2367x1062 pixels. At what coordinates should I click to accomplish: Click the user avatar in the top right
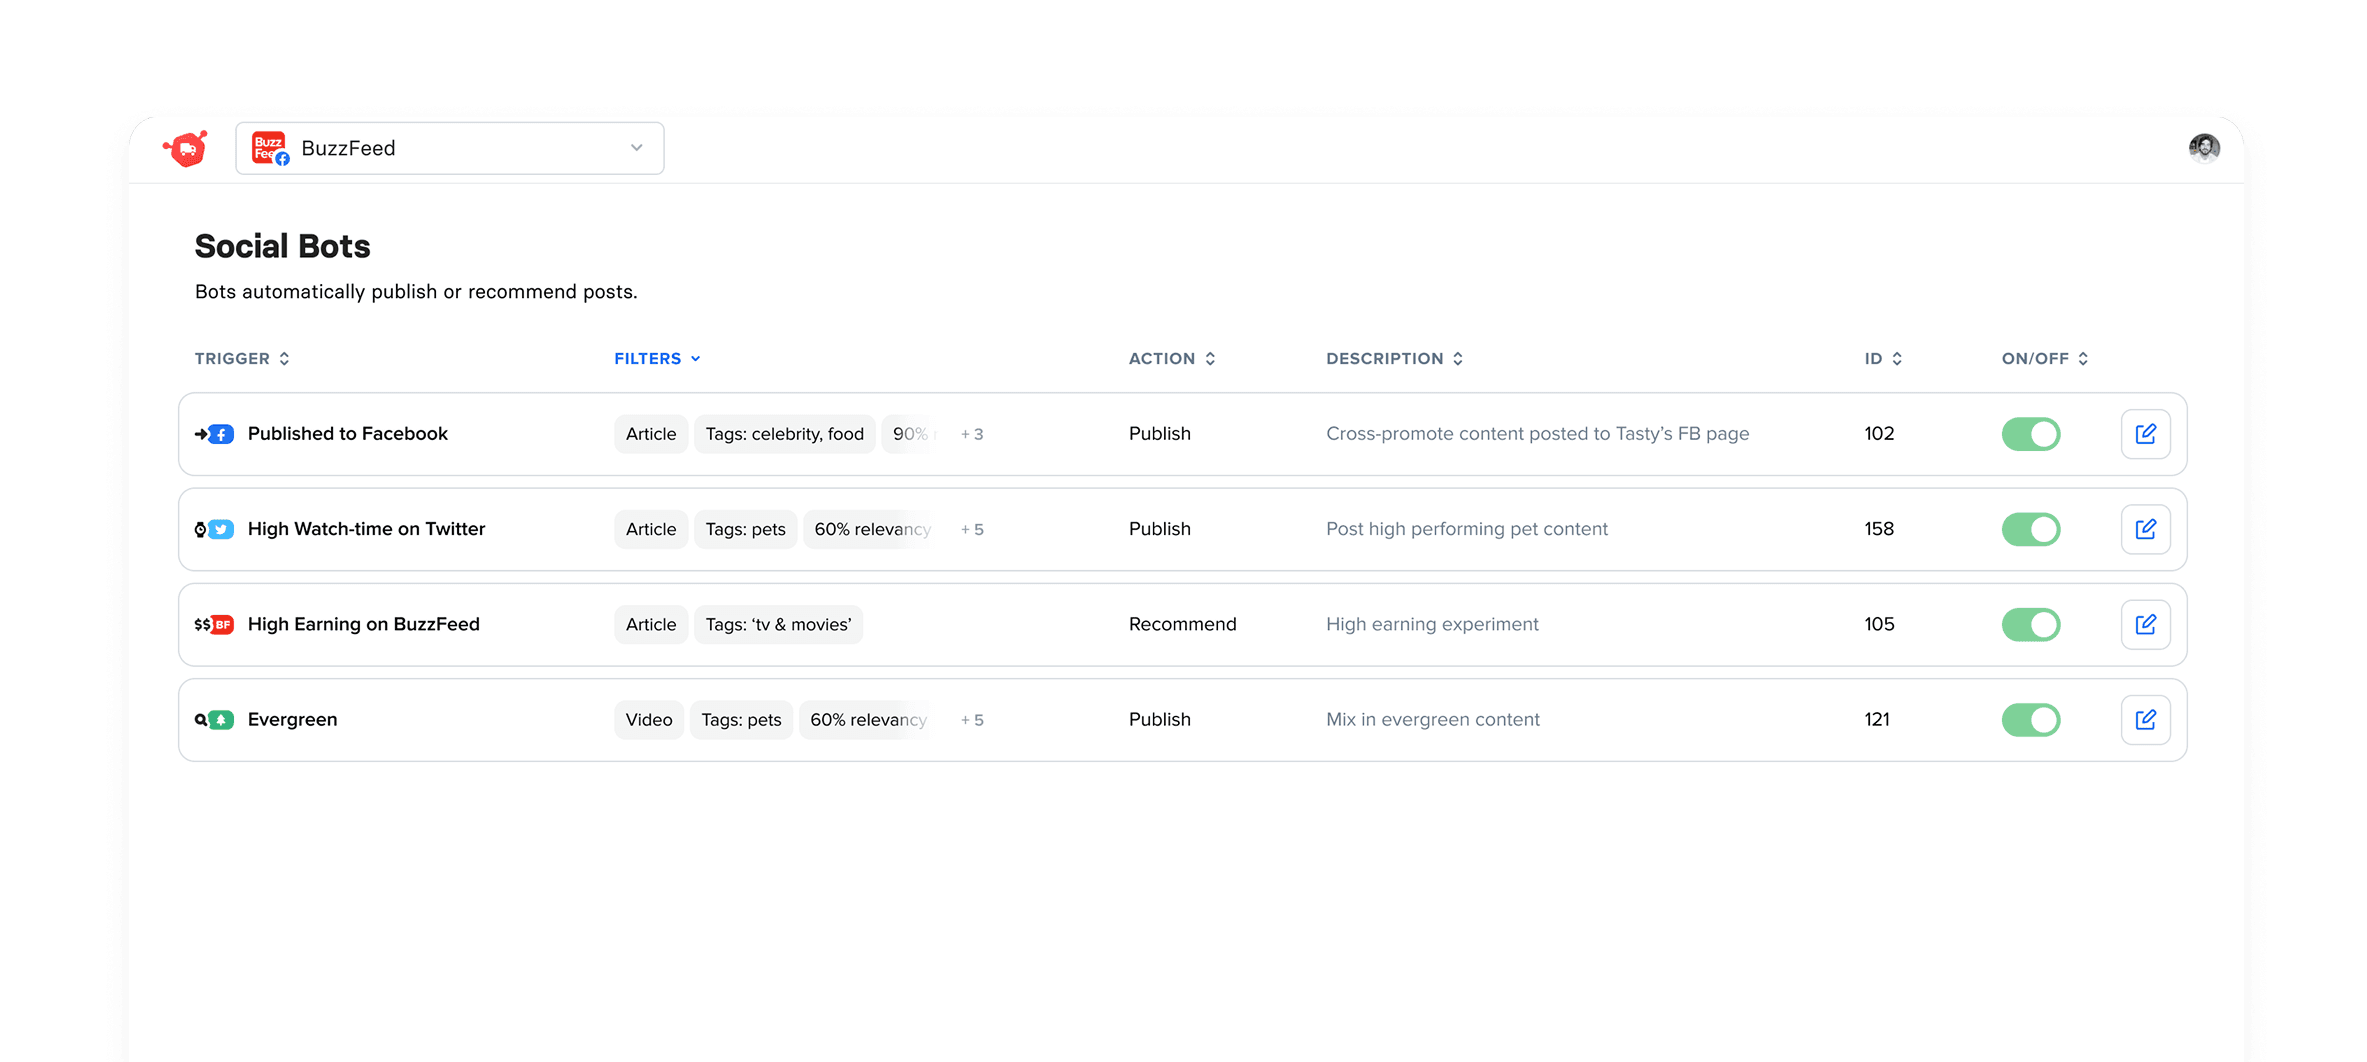click(x=2204, y=147)
